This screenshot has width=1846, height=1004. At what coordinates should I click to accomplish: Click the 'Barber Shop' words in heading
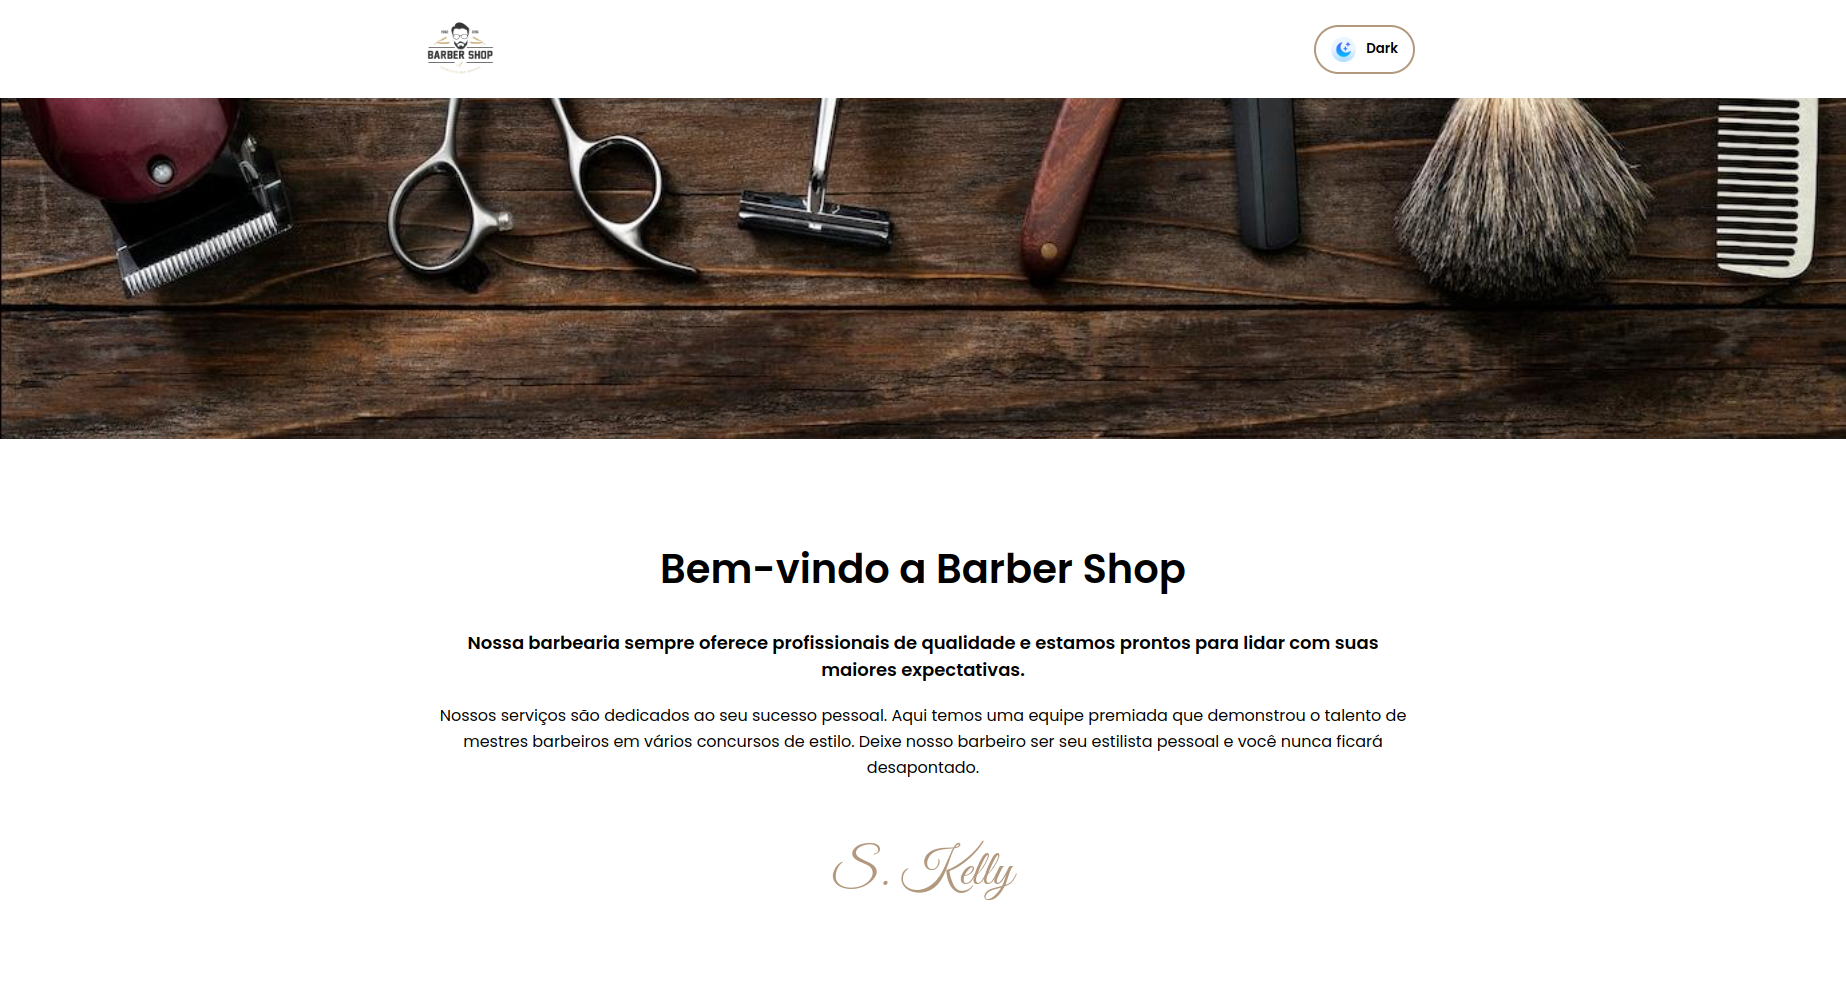pos(1061,569)
